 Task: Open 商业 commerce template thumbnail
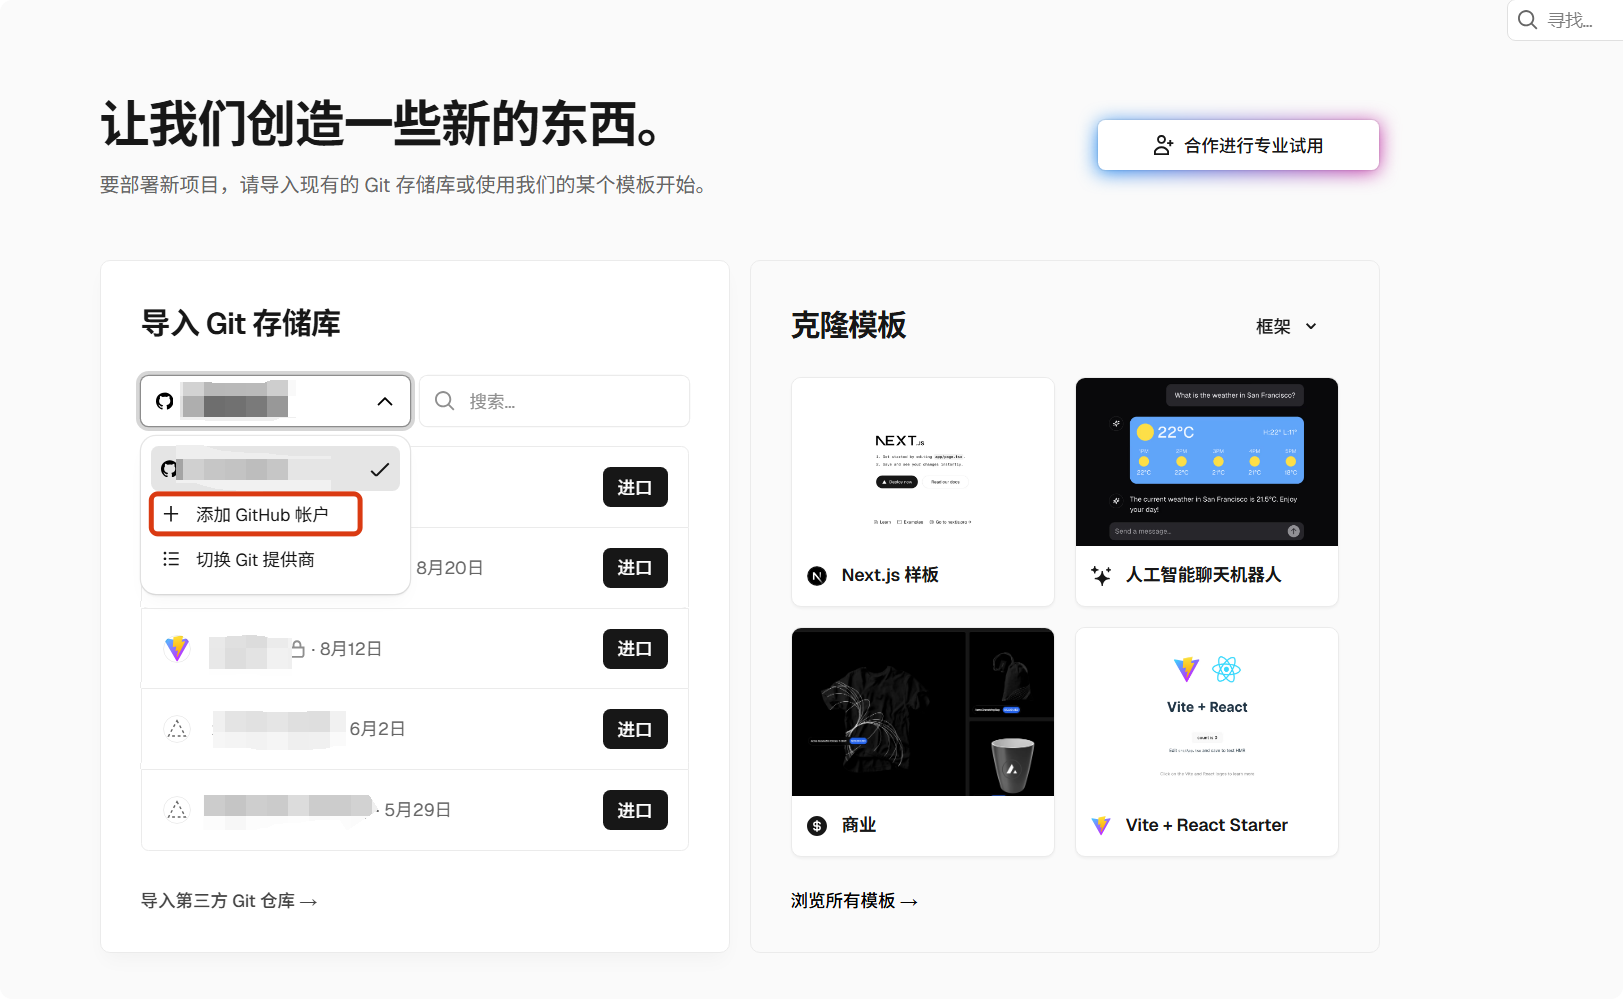coord(923,712)
